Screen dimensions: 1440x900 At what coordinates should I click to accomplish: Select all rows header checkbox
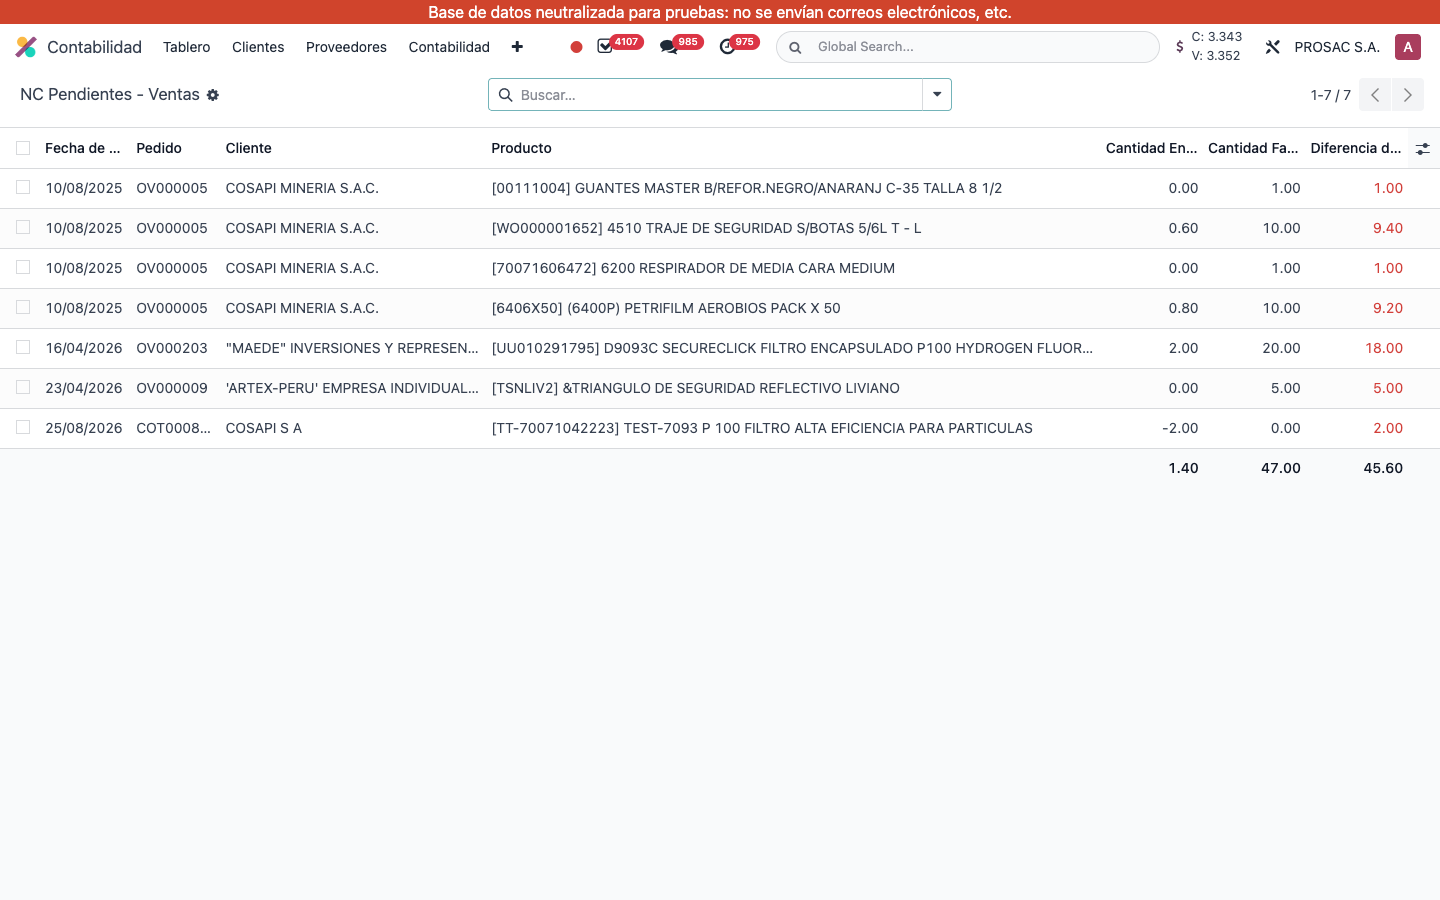(x=23, y=148)
